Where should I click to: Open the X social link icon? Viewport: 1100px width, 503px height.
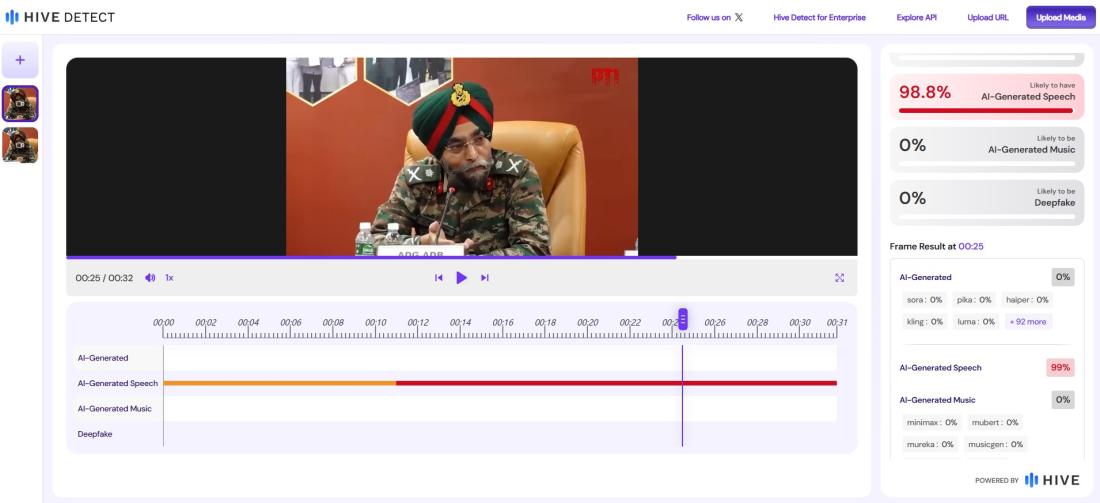[739, 18]
